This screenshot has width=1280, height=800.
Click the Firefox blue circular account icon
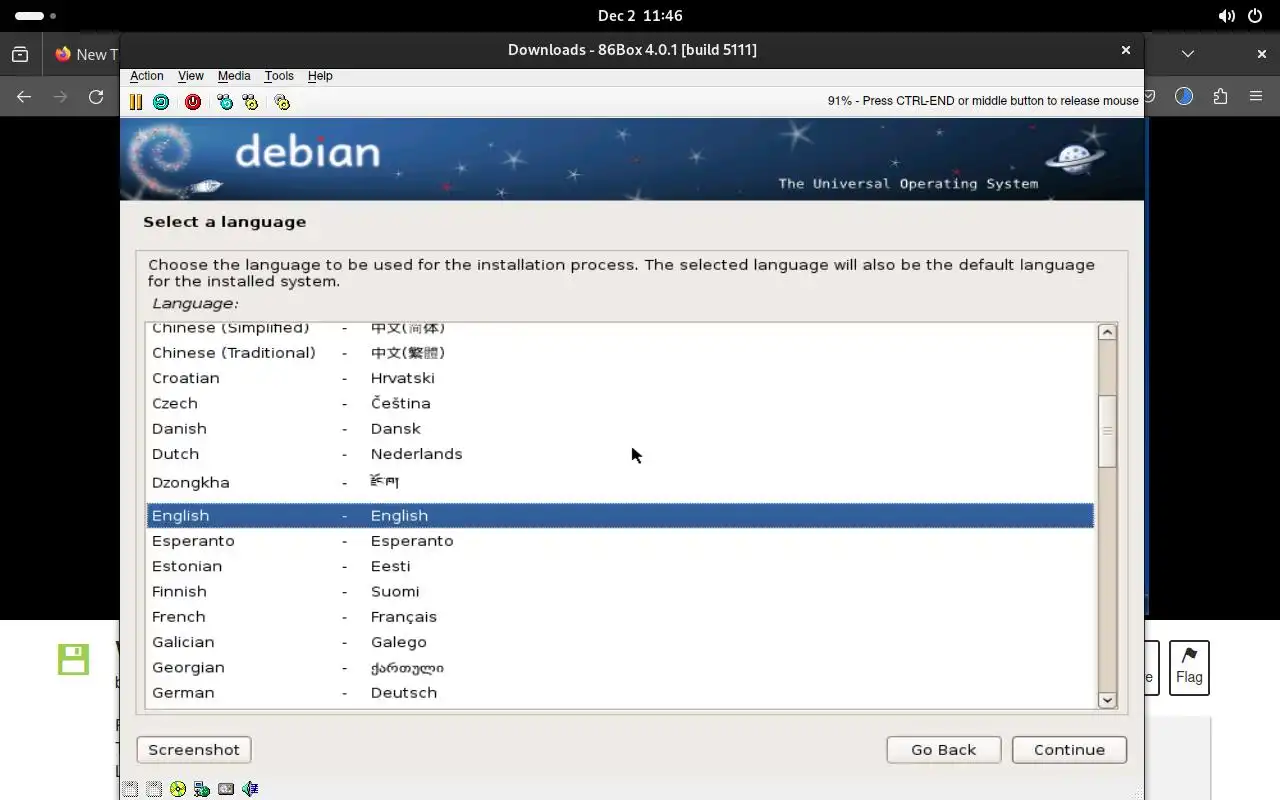[1184, 97]
